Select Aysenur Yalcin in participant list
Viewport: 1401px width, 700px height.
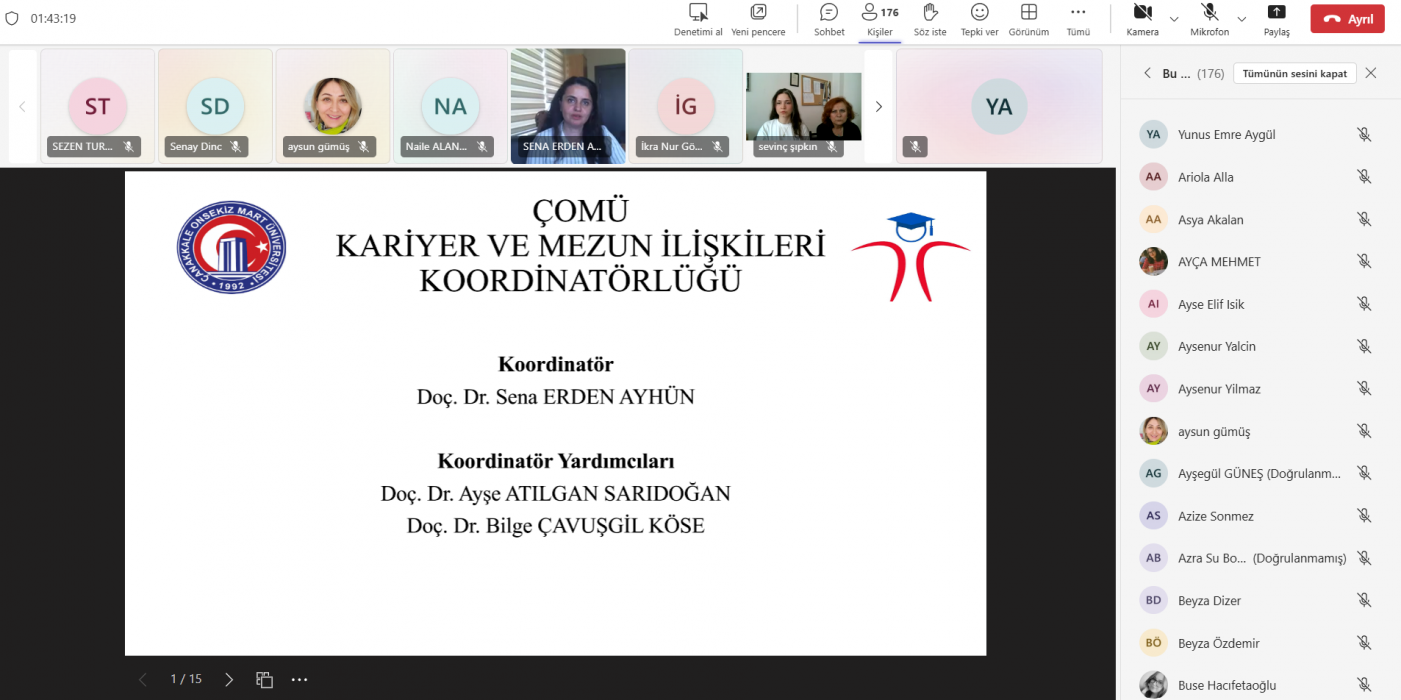(x=1217, y=346)
